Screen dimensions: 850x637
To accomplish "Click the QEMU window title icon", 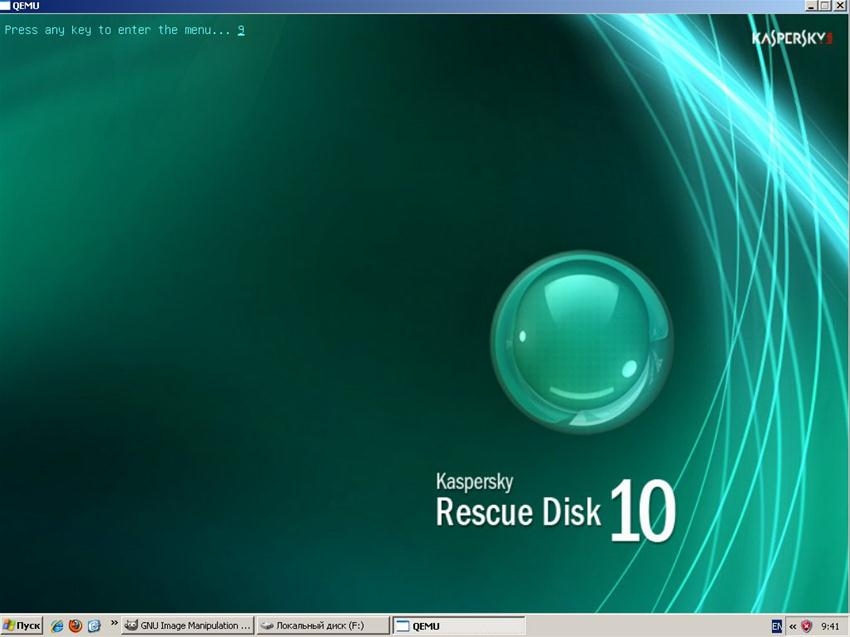I will pyautogui.click(x=5, y=6).
